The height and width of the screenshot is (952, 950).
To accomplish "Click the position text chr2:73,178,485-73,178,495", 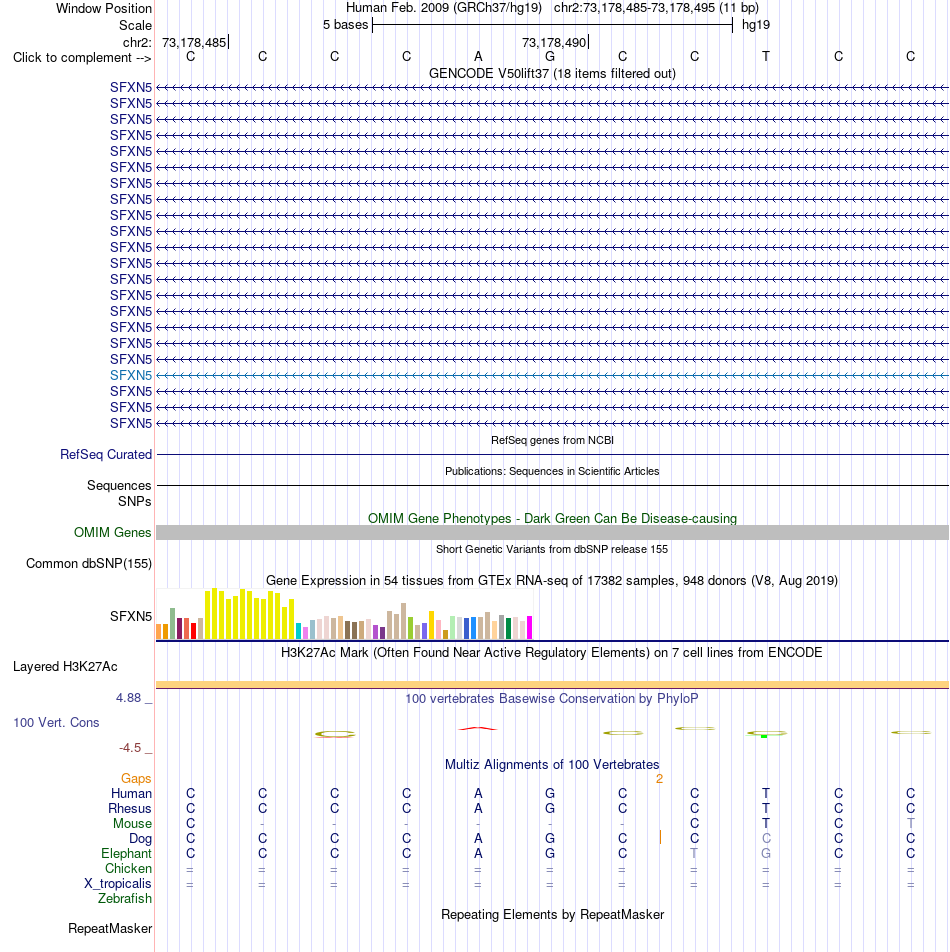I will tap(634, 8).
